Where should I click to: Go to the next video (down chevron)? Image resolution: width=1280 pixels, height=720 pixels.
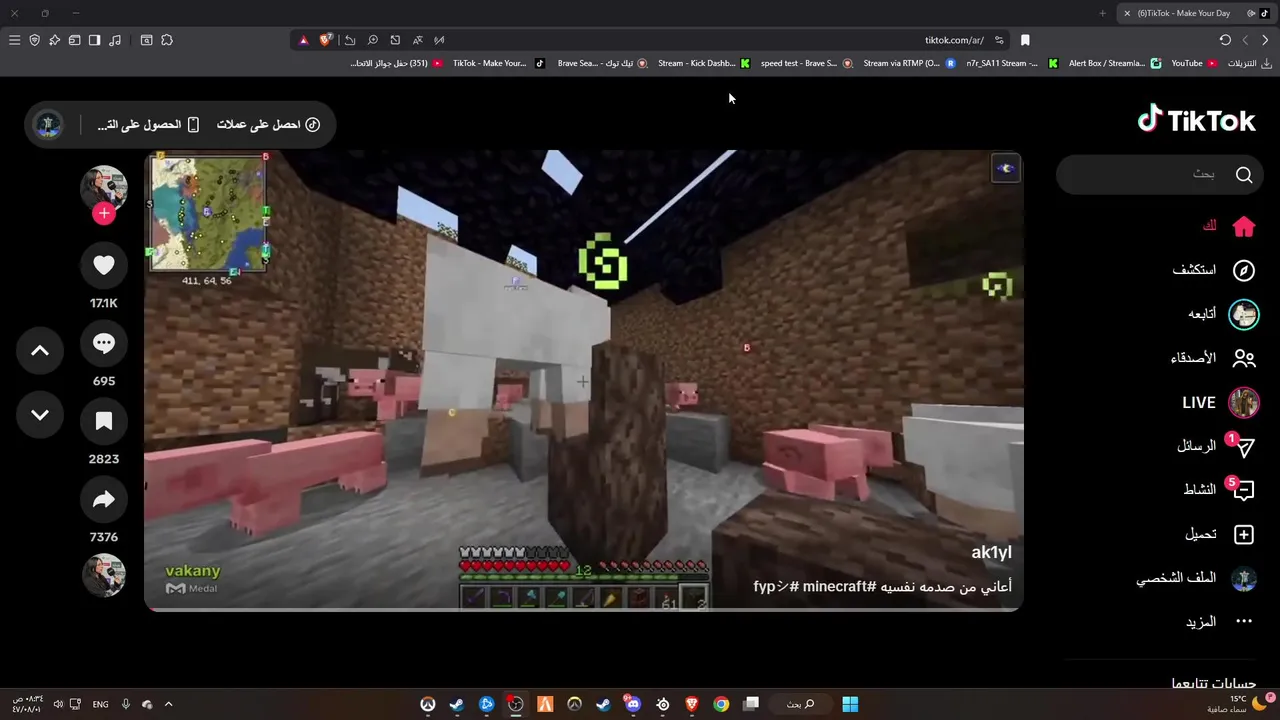coord(40,415)
